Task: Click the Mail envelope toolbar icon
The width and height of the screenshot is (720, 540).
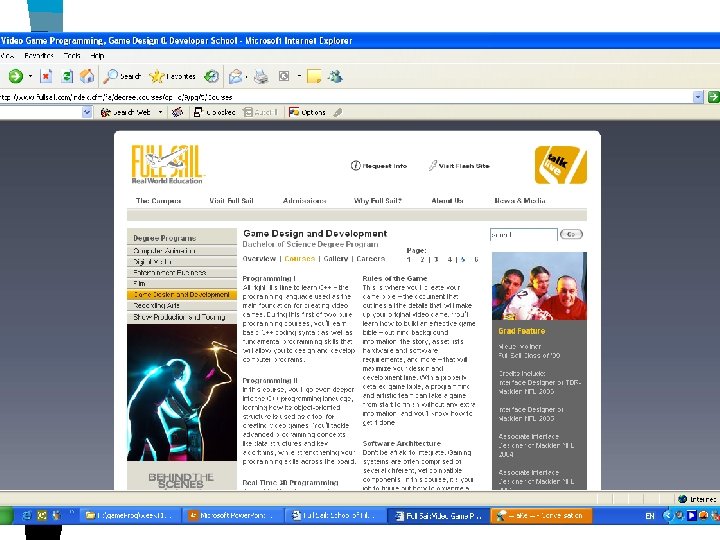Action: (235, 76)
